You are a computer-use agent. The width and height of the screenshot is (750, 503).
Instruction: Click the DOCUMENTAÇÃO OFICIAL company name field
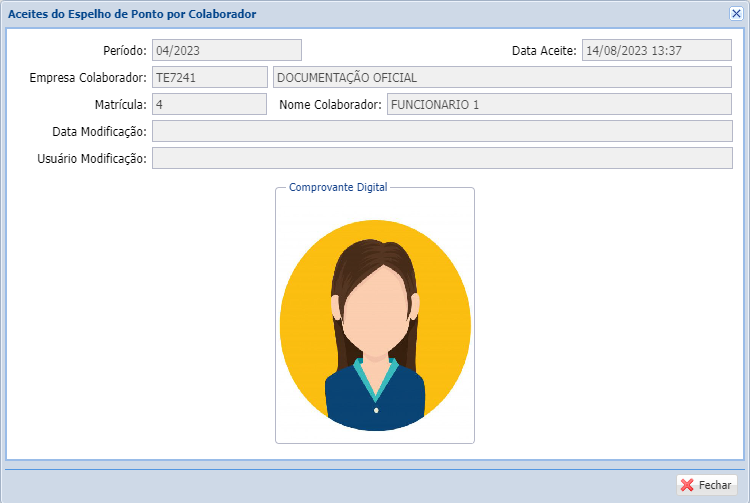[502, 77]
